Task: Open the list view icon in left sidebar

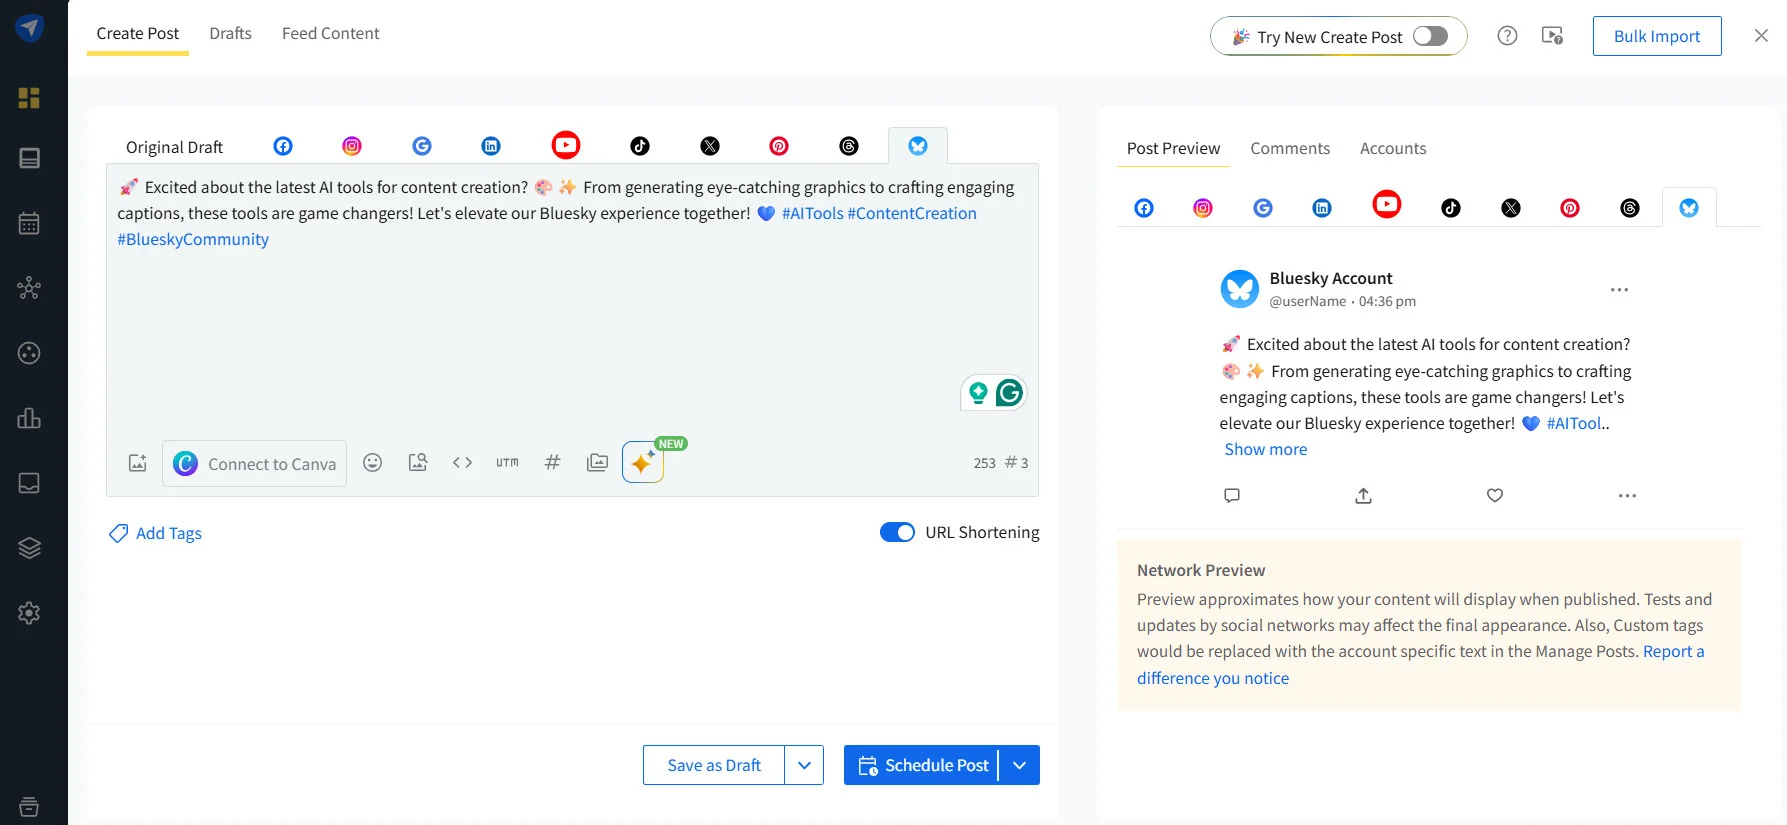Action: click(x=29, y=158)
